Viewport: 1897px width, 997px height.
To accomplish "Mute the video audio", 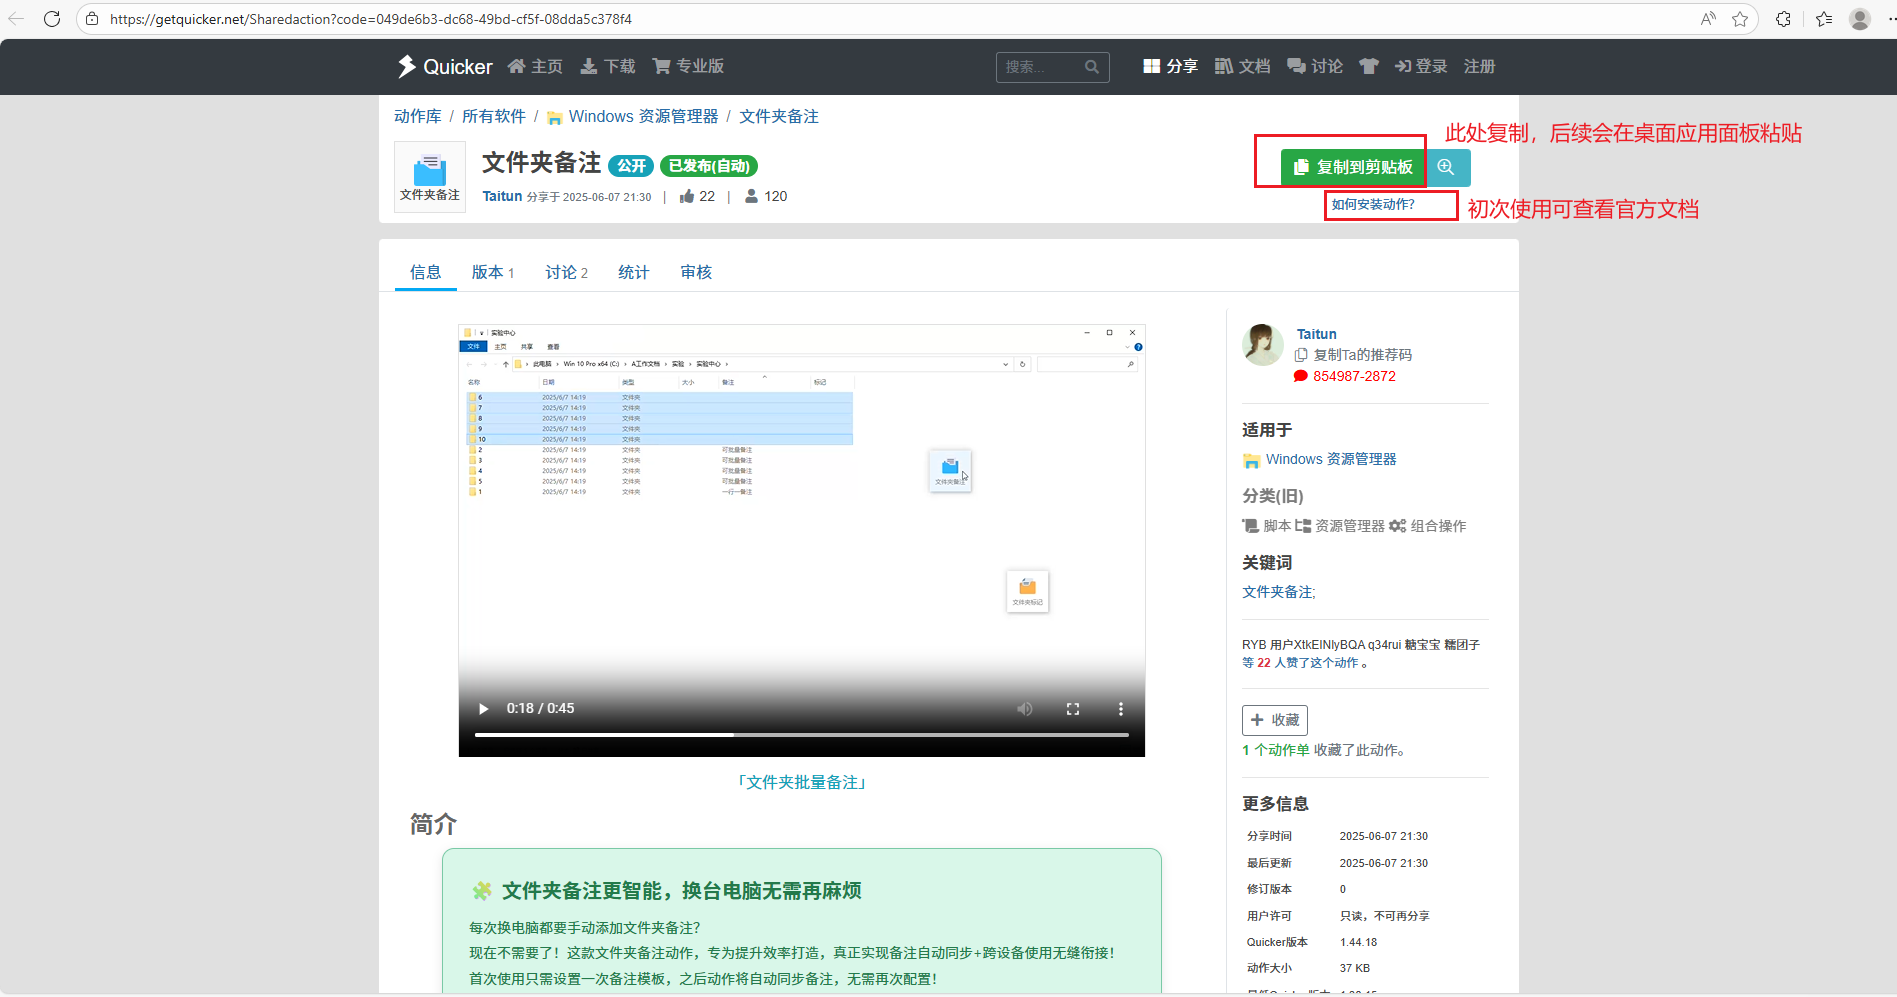I will coord(1024,708).
